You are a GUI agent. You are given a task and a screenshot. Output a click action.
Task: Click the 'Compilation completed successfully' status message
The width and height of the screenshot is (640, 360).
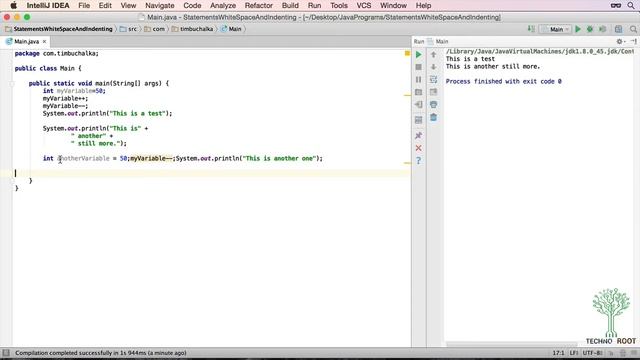point(100,353)
